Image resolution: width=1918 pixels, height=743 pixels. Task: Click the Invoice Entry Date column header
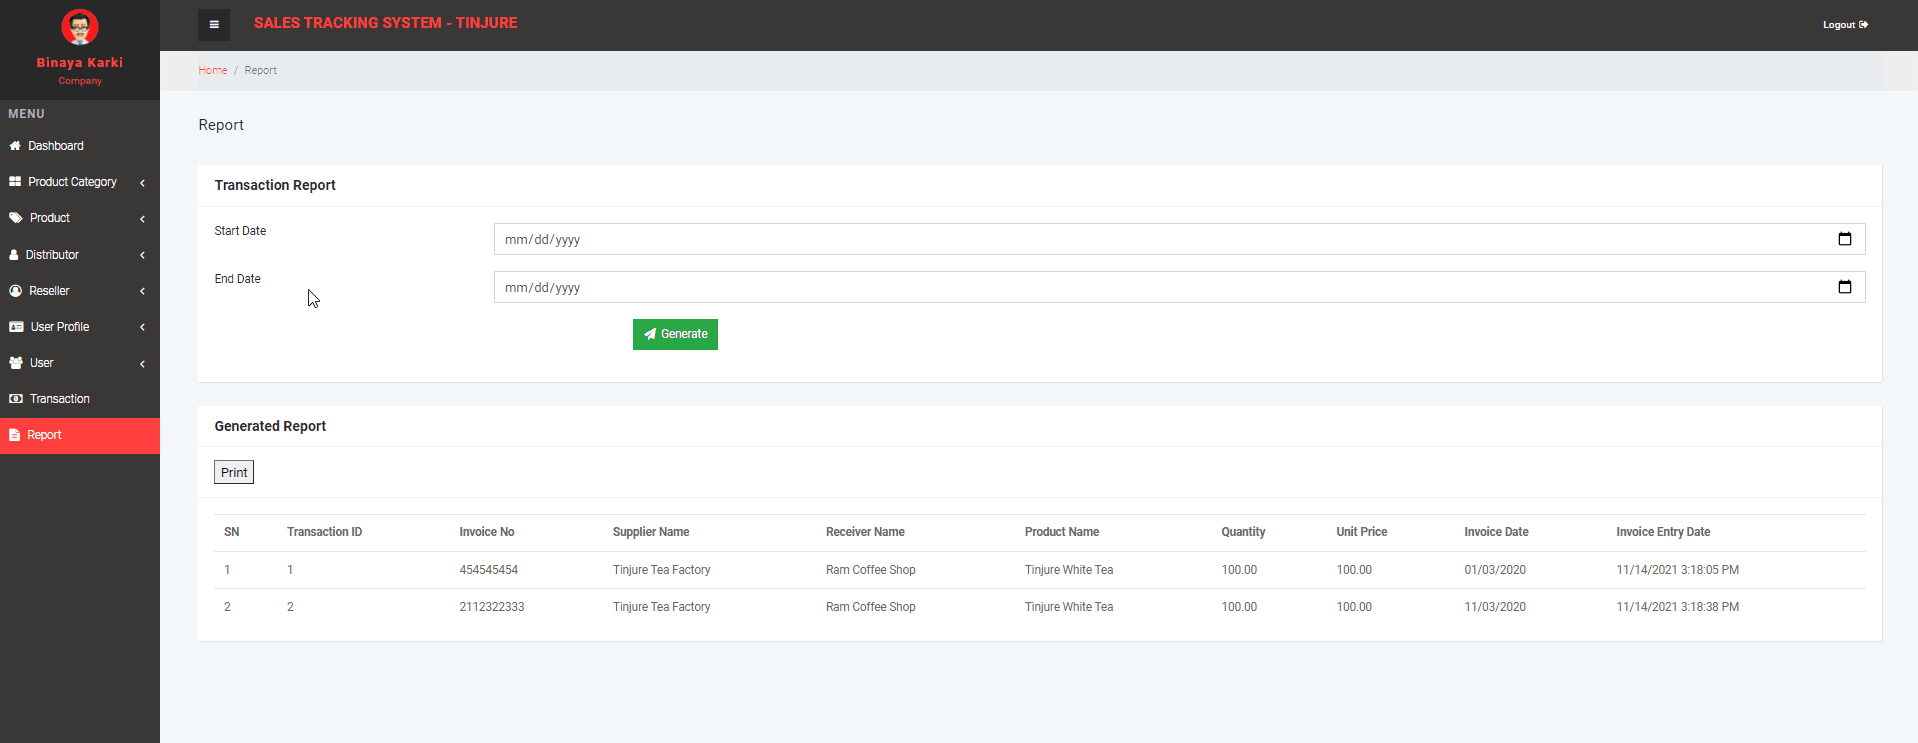click(x=1663, y=532)
